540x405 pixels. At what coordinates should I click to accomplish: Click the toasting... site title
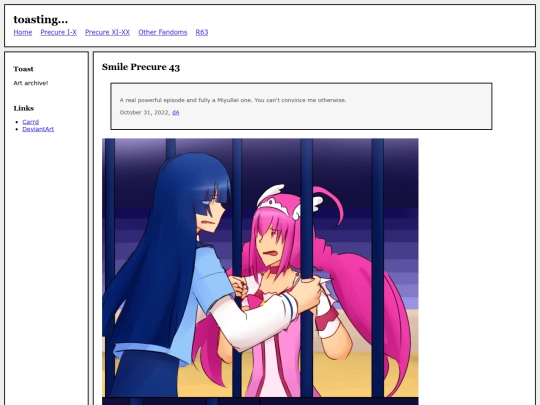click(41, 20)
